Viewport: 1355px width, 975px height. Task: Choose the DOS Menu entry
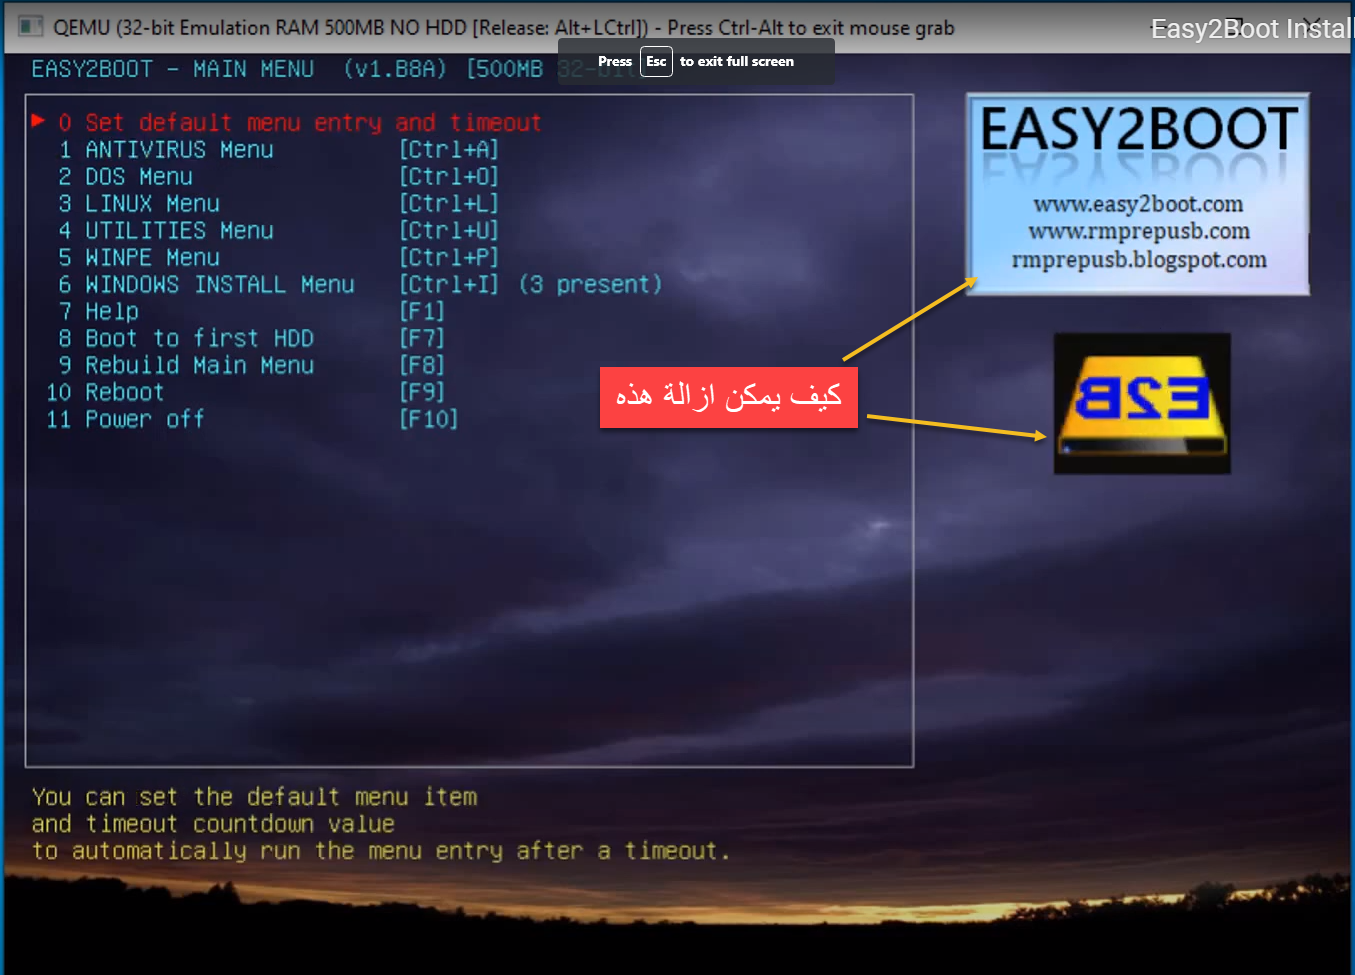coord(125,177)
